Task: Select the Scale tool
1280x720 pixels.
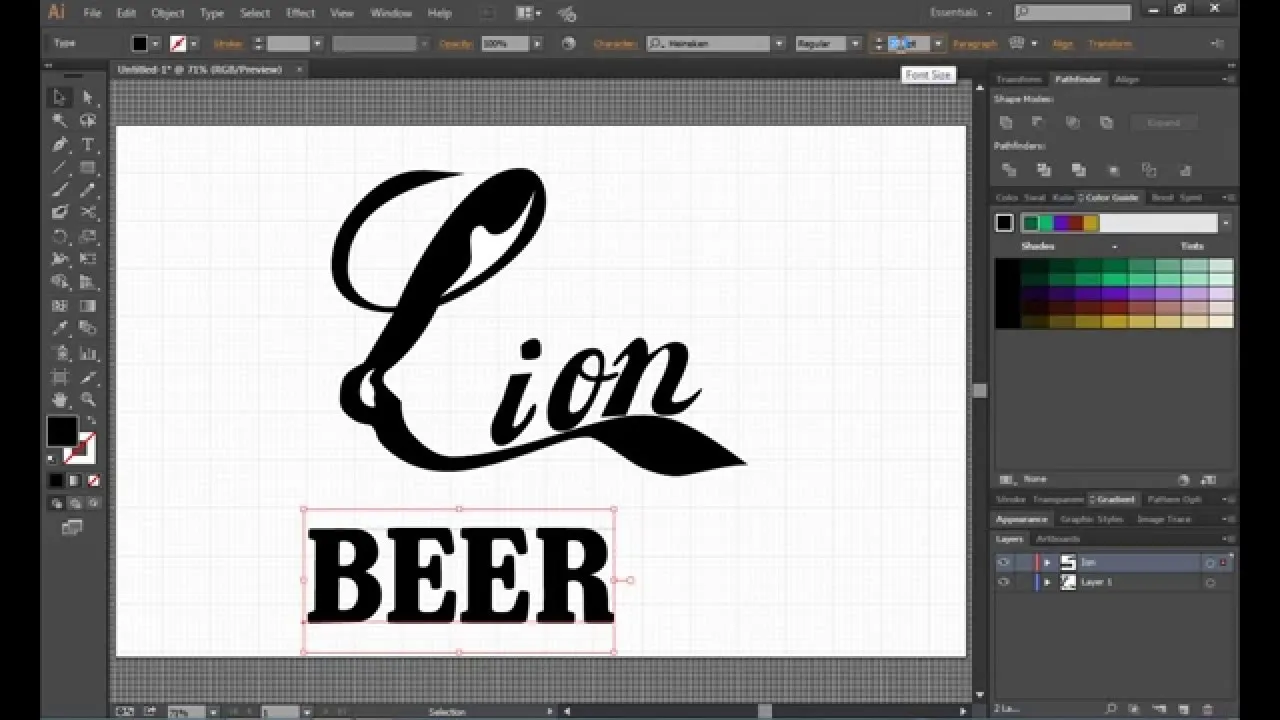Action: tap(88, 236)
